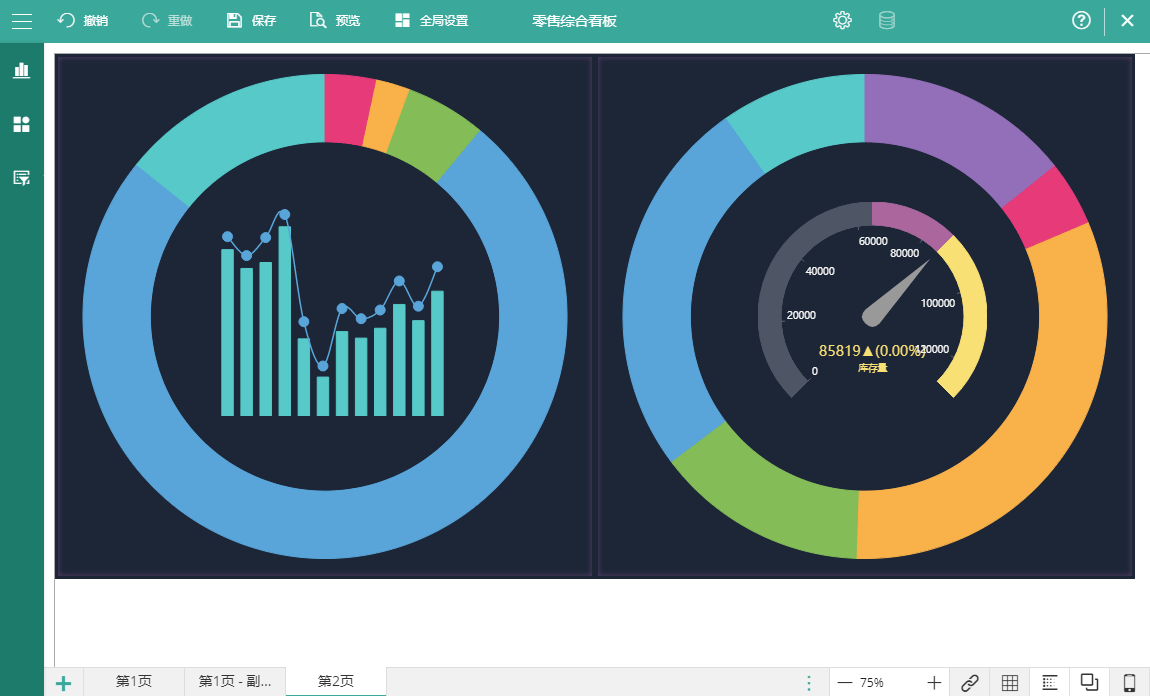This screenshot has height=696, width=1150.
Task: Open the page tabs more options dots
Action: click(x=809, y=683)
